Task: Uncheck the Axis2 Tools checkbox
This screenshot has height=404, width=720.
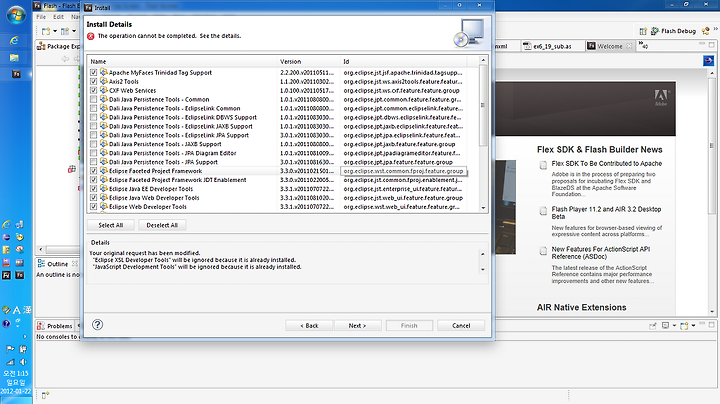Action: tap(94, 81)
